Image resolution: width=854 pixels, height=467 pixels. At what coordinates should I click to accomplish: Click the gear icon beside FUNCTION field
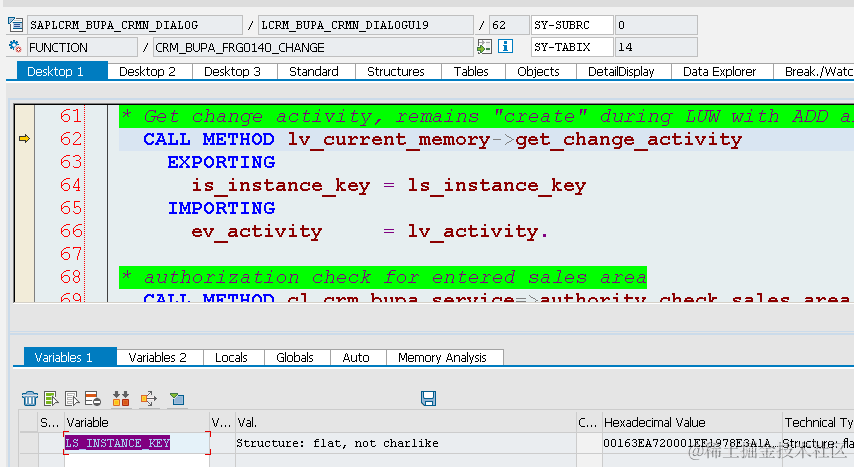pyautogui.click(x=15, y=47)
